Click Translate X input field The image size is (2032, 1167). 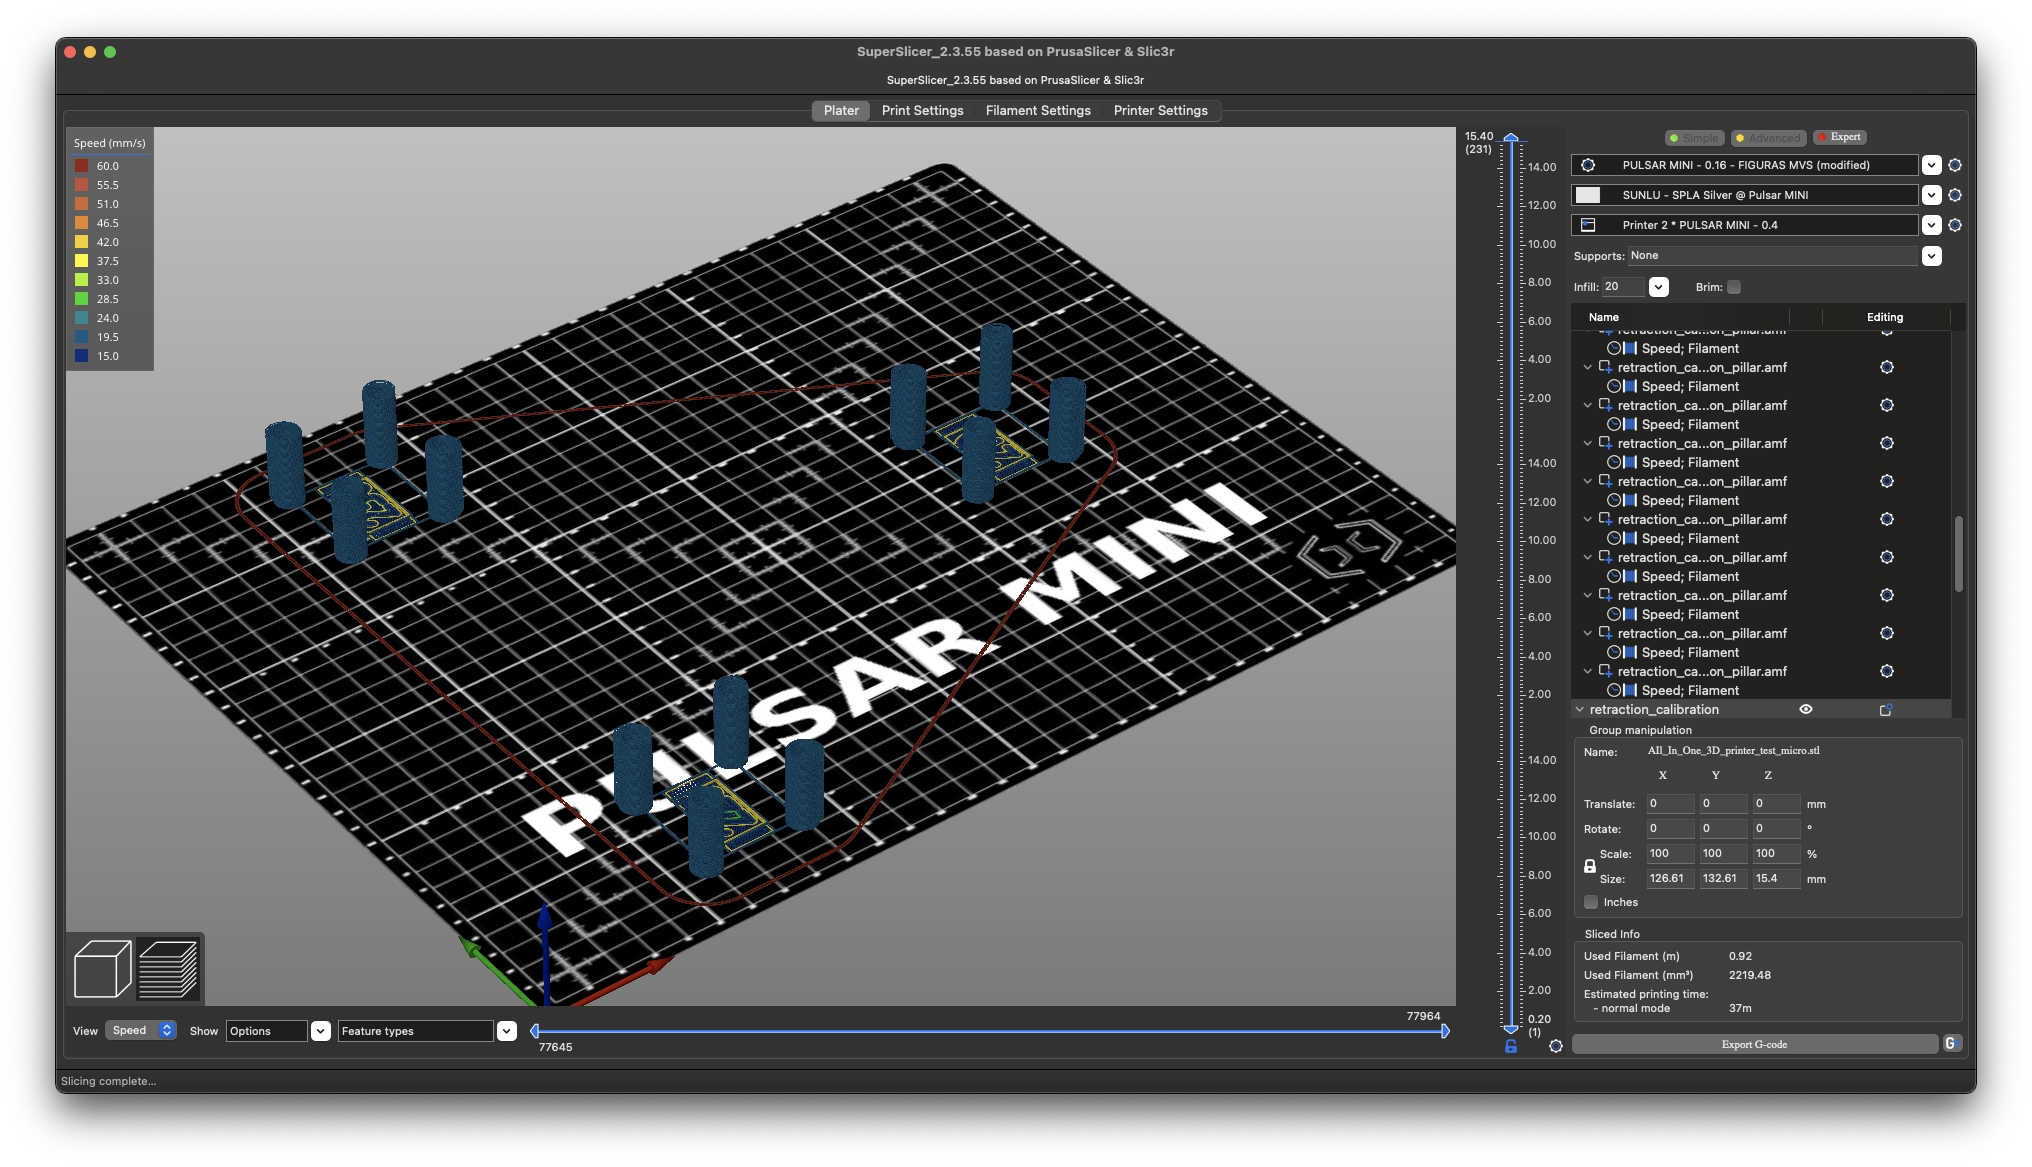tap(1670, 804)
